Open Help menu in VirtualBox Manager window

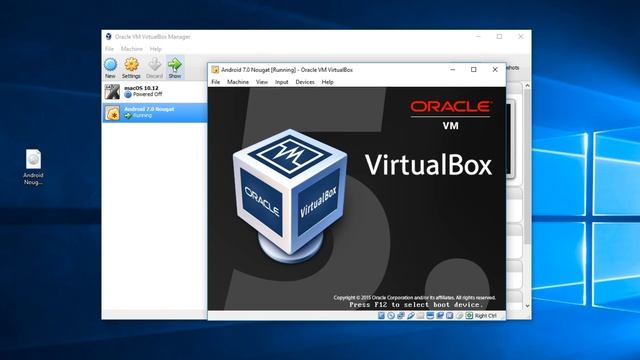(x=156, y=49)
